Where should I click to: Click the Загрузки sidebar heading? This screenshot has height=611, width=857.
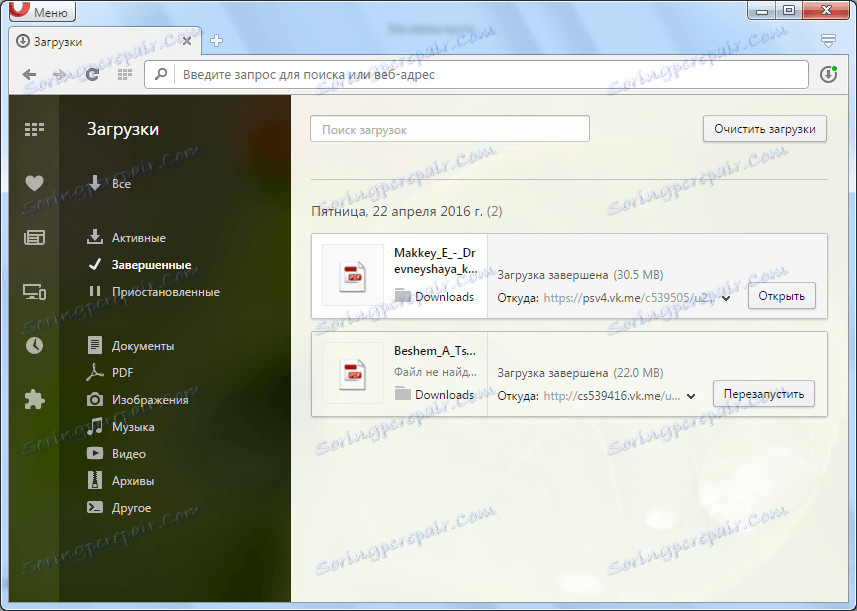click(123, 129)
